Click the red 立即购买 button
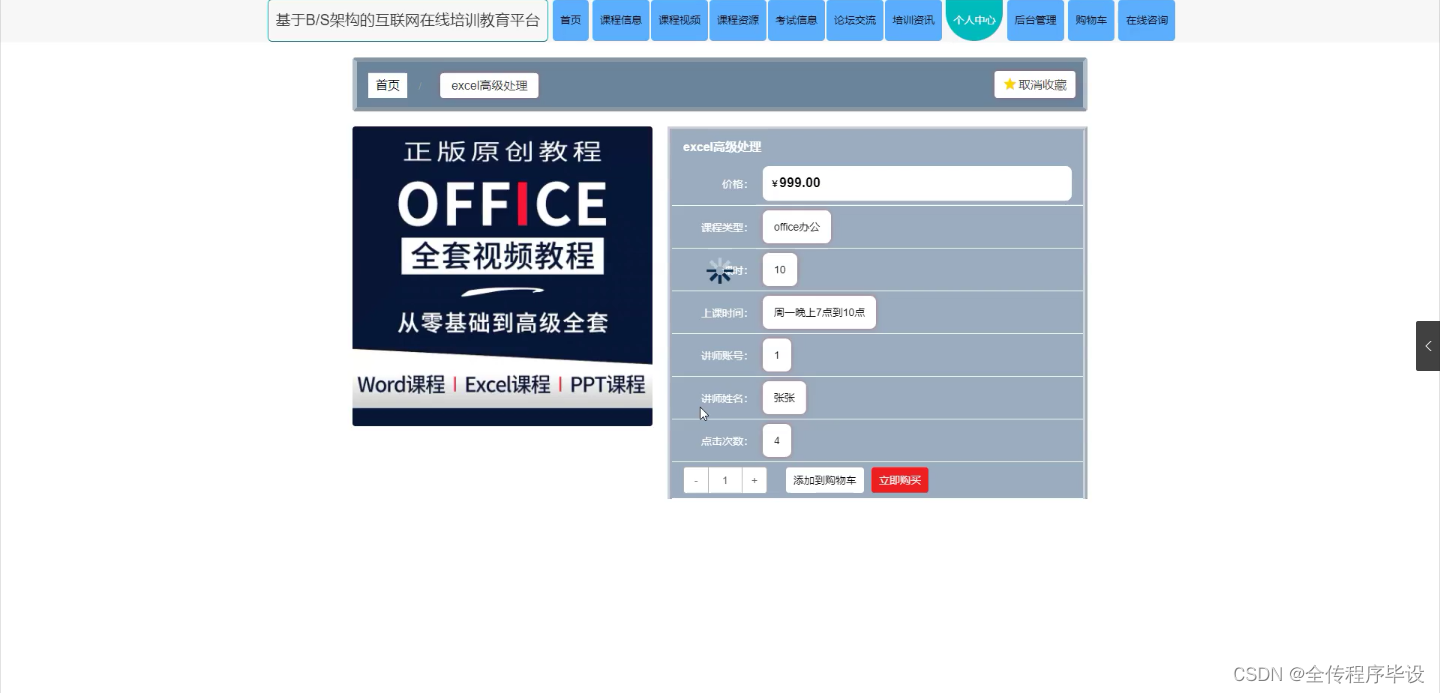This screenshot has width=1440, height=693. click(900, 481)
